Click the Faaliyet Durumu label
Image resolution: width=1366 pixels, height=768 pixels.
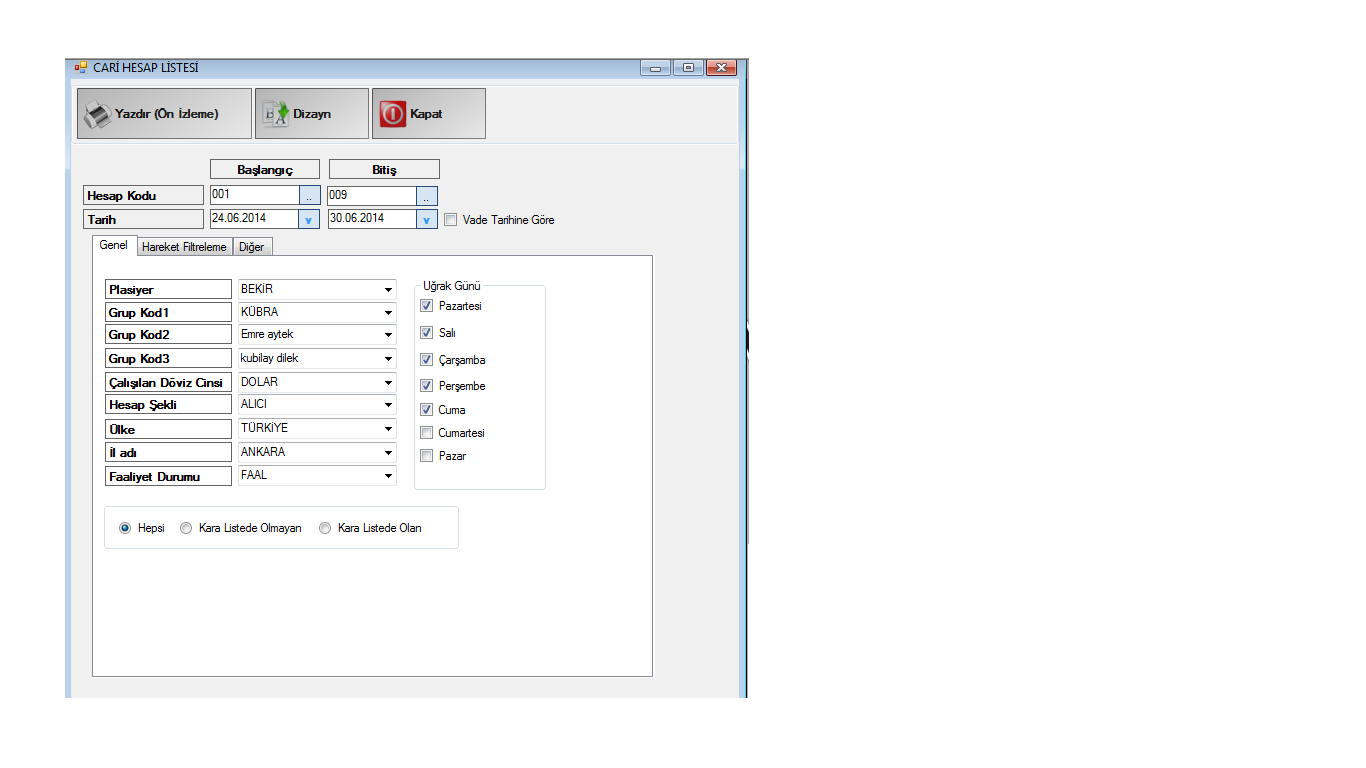coord(168,476)
